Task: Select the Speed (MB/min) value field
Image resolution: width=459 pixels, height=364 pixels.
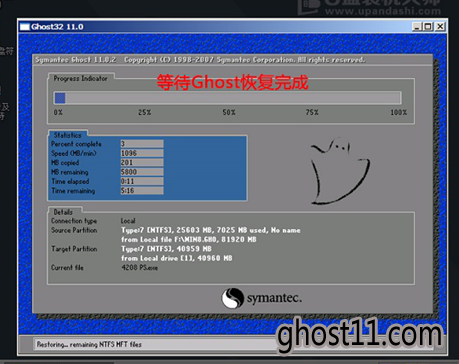Action: (142, 153)
